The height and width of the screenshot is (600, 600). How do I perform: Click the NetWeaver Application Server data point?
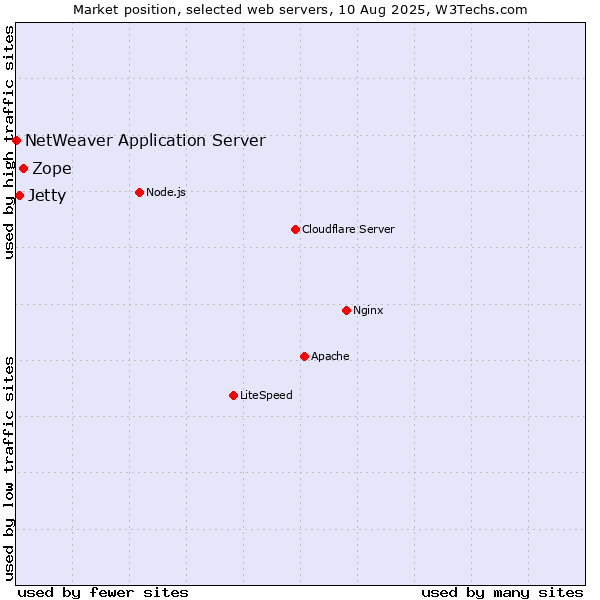[x=16, y=140]
